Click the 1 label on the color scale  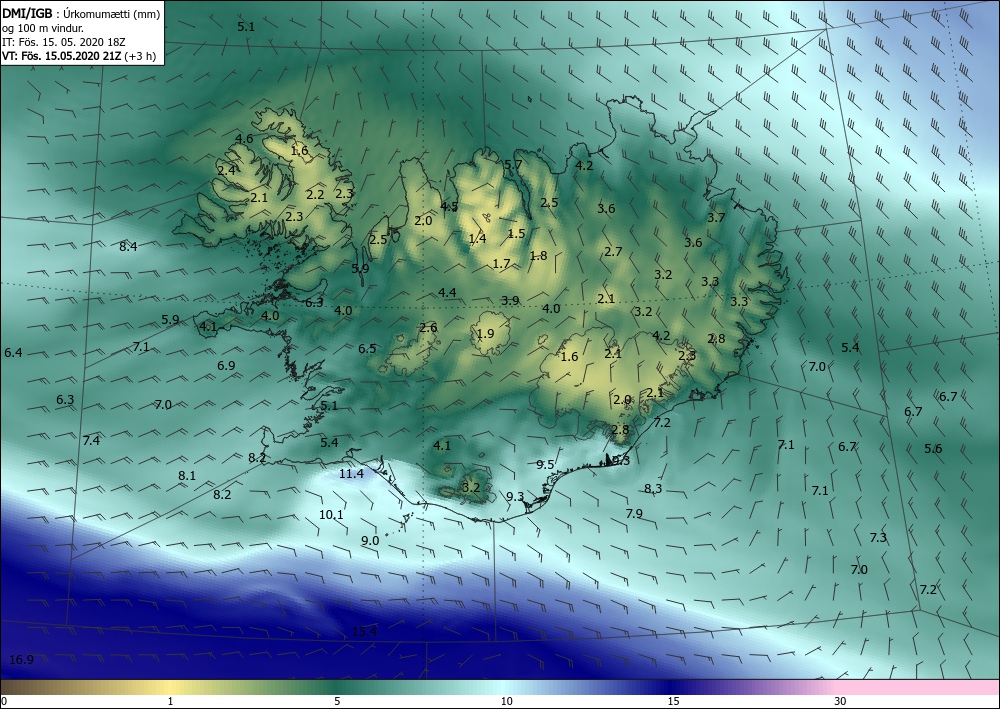tap(170, 701)
